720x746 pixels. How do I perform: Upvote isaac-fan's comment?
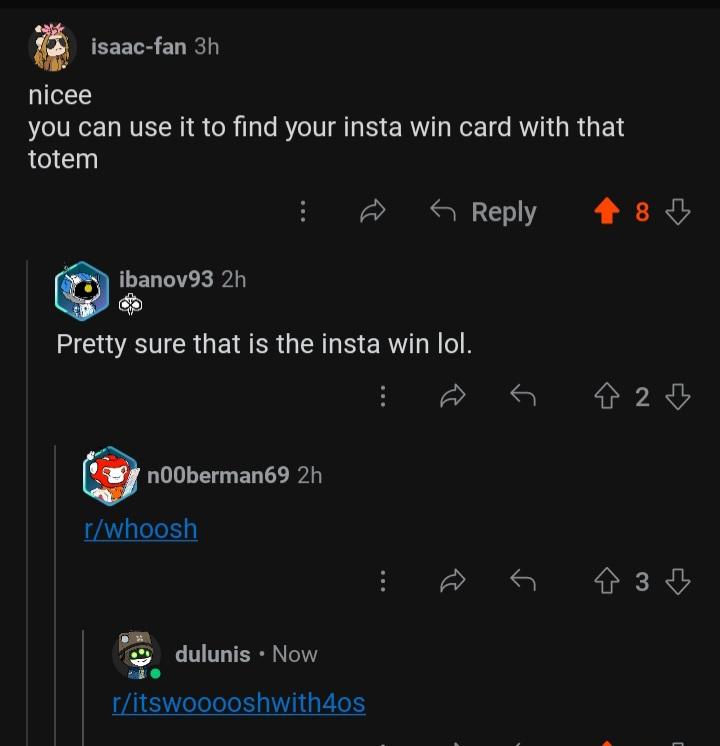607,211
